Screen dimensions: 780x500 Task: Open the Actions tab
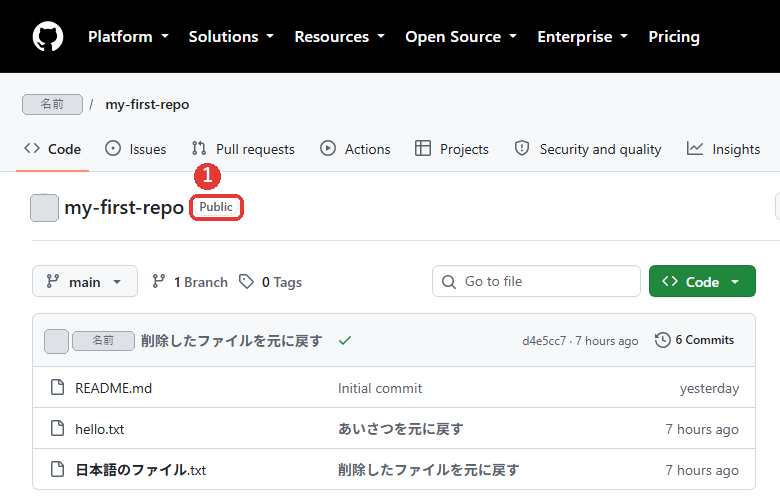click(355, 149)
